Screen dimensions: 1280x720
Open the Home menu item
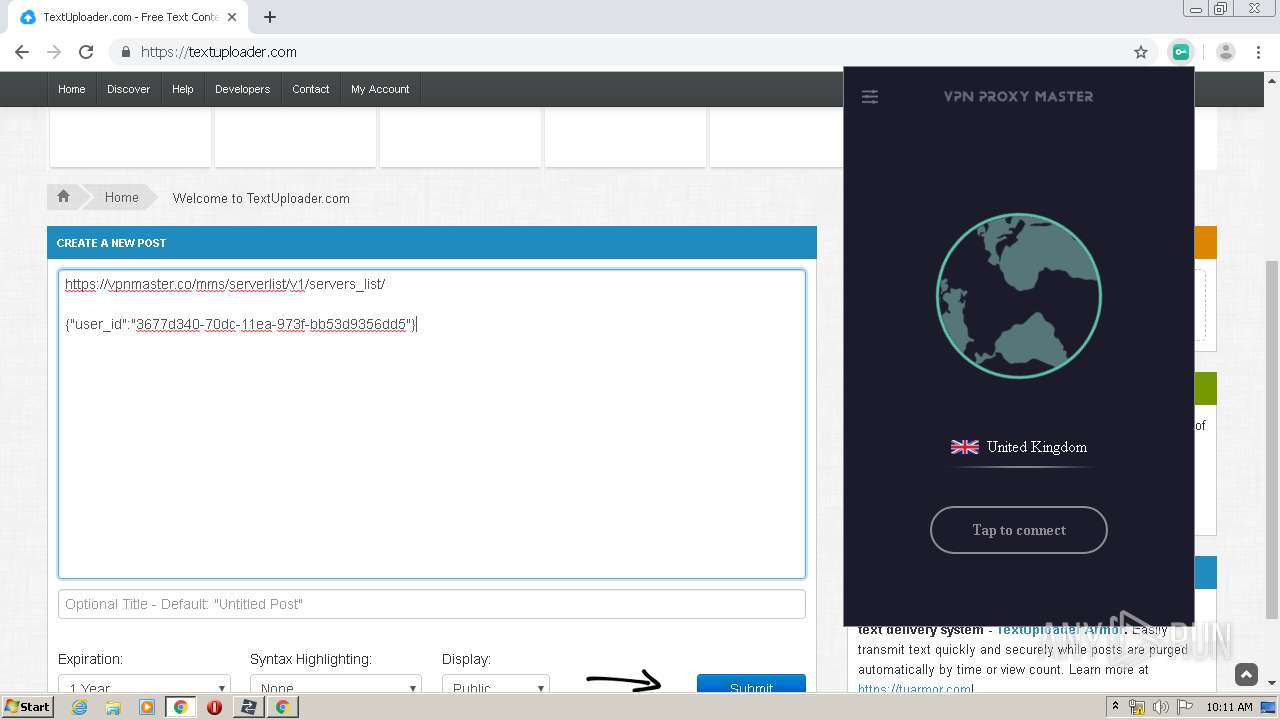coord(72,89)
